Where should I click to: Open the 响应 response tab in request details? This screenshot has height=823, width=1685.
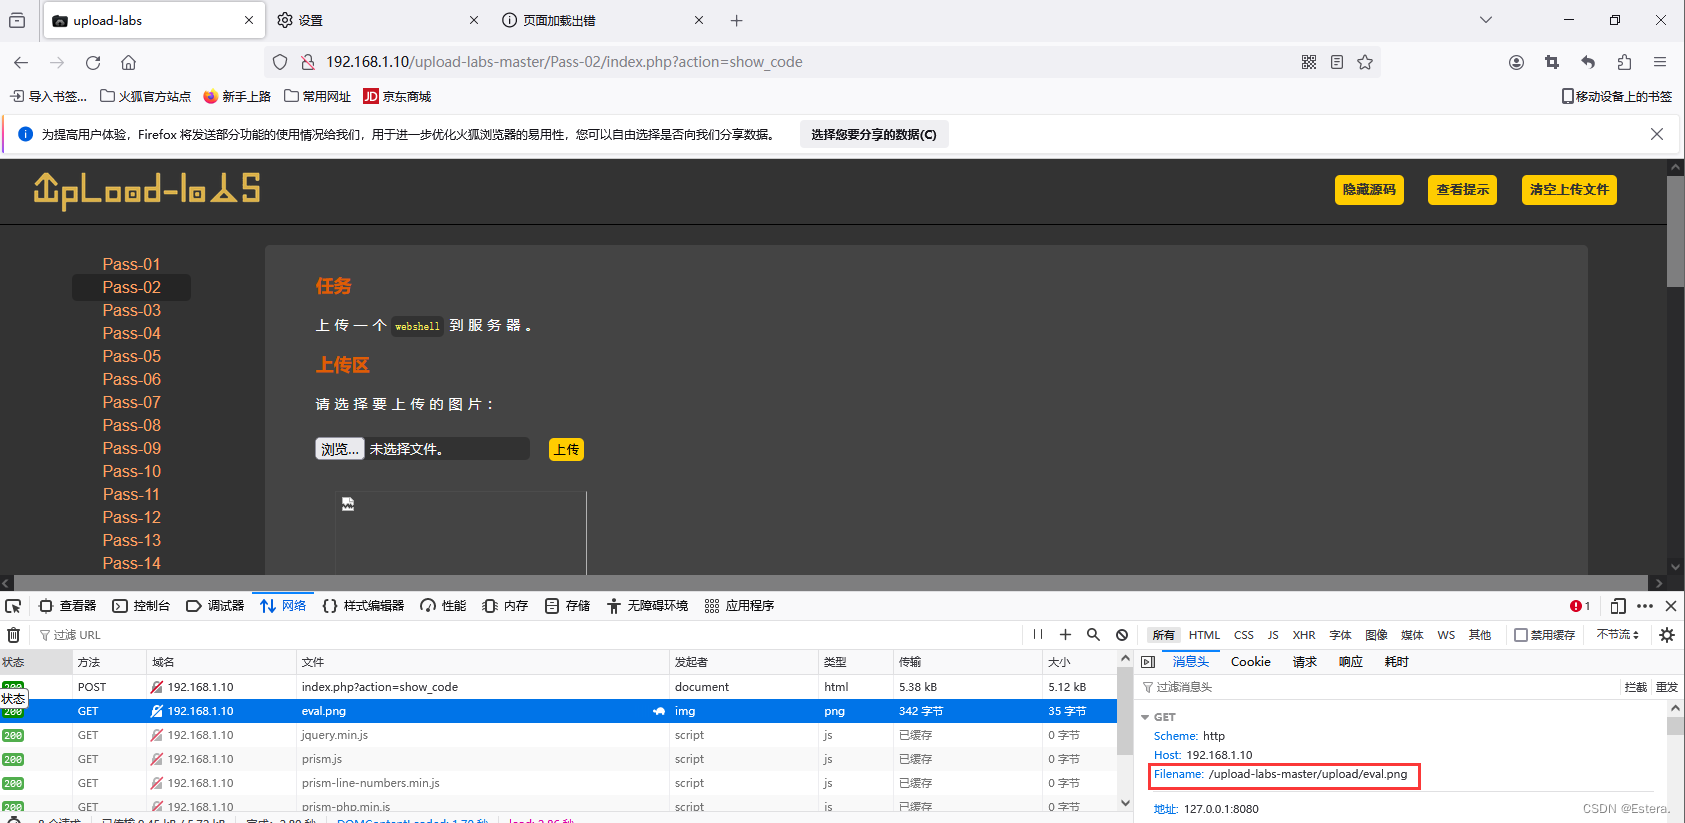[x=1351, y=662]
